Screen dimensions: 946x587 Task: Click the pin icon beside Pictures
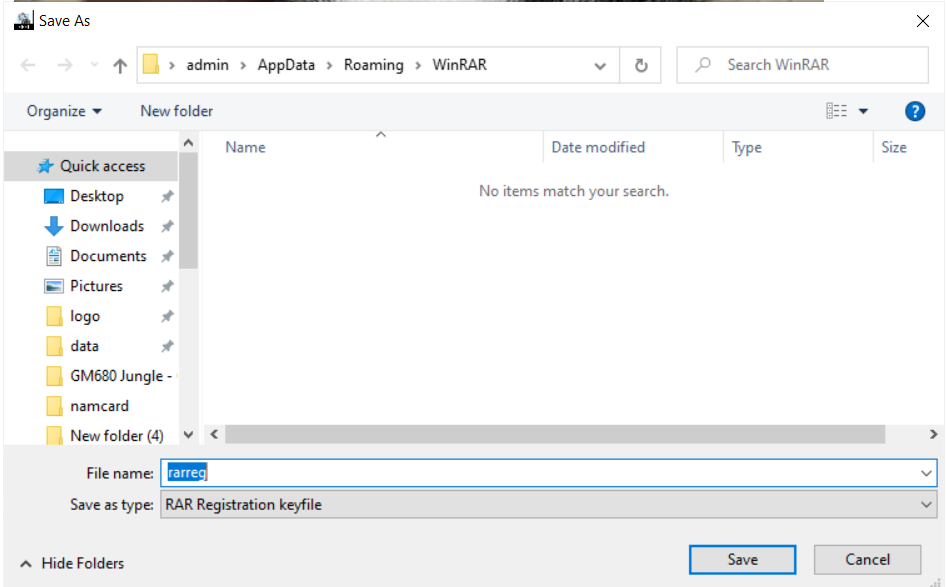[x=167, y=286]
